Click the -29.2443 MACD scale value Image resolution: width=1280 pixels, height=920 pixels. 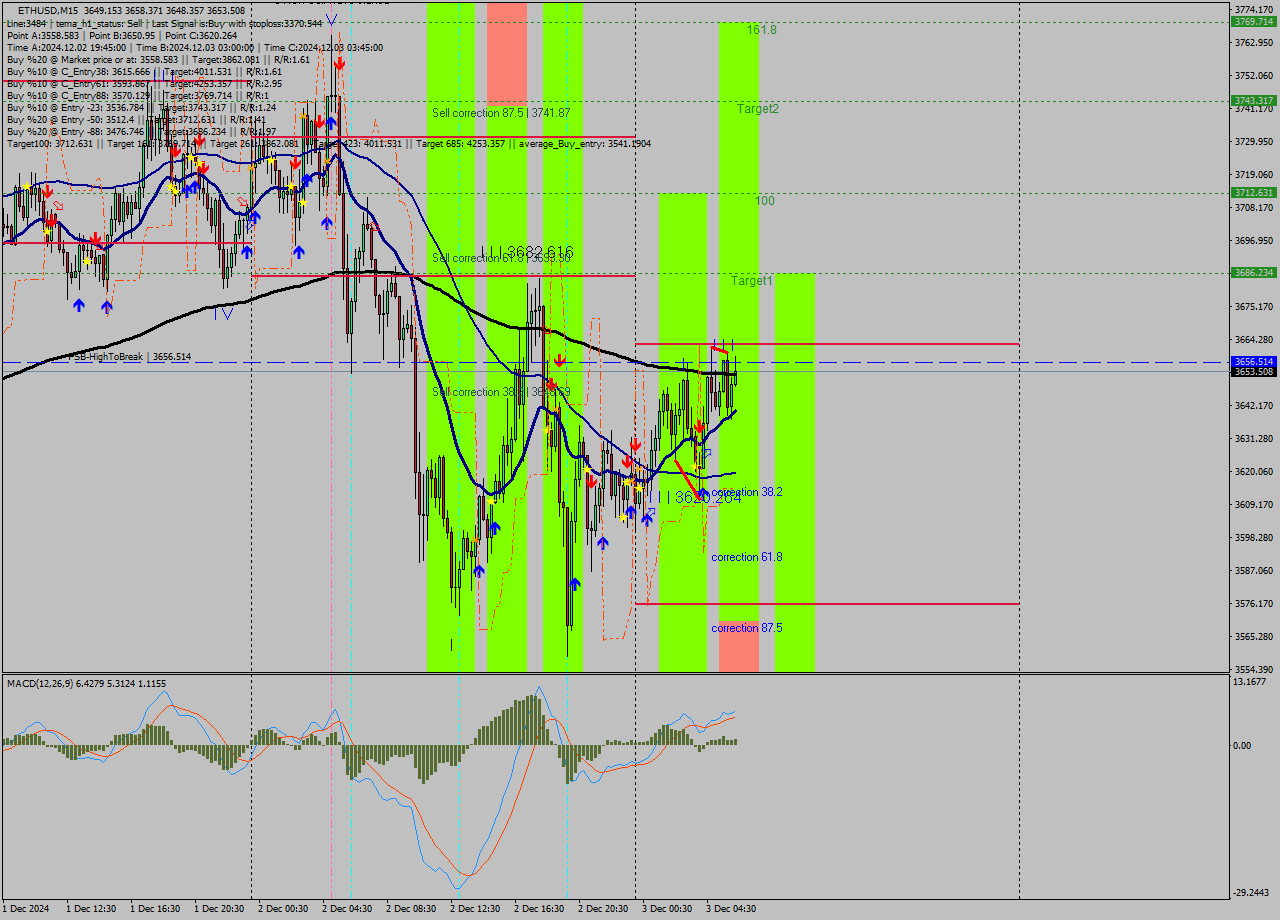click(1252, 893)
